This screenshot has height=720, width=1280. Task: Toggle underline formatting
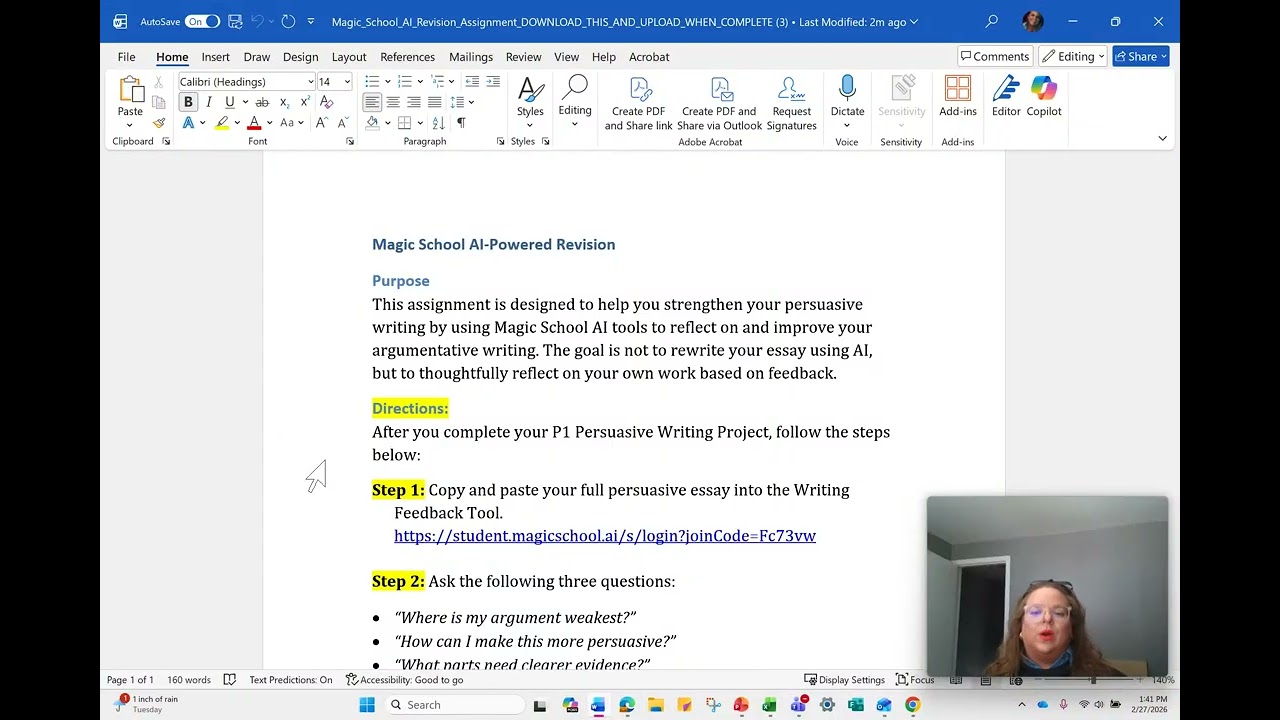[229, 102]
